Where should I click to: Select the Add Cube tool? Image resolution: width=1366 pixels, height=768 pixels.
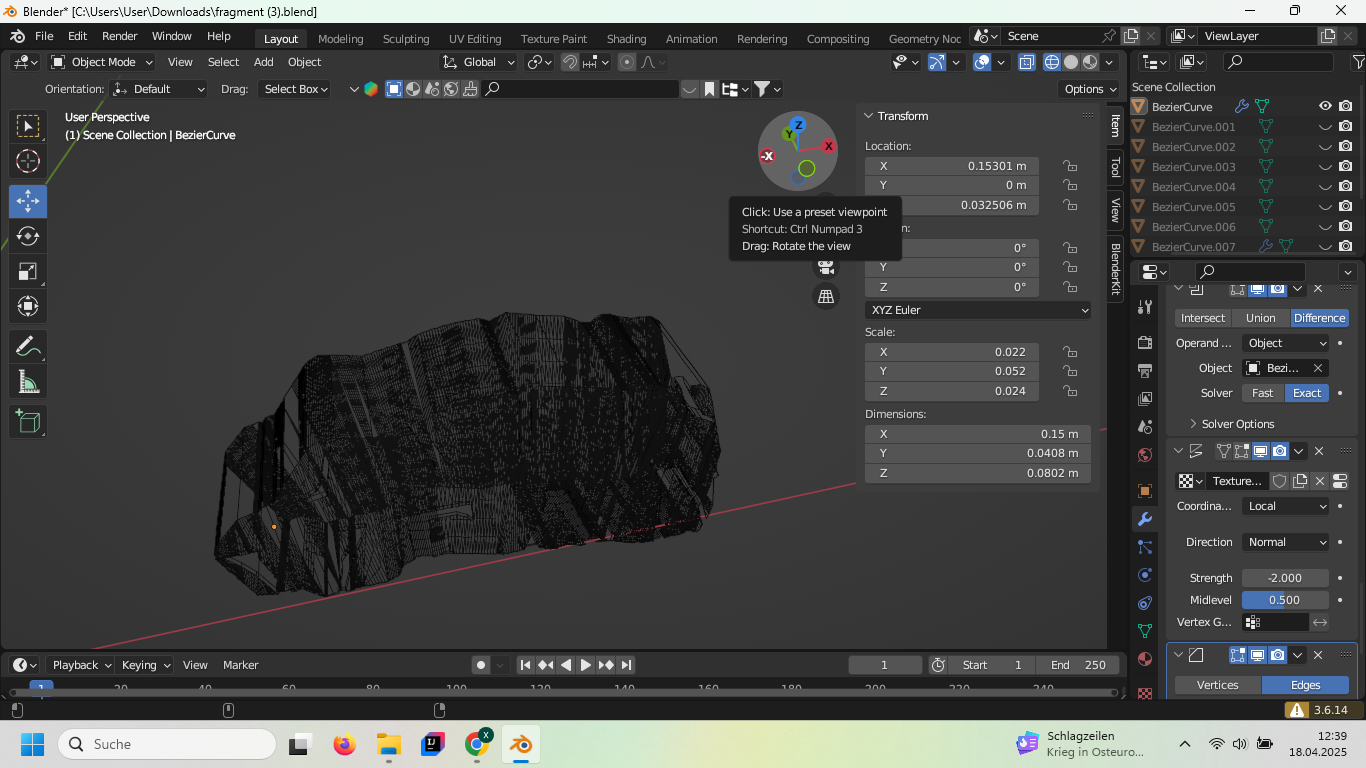28,421
